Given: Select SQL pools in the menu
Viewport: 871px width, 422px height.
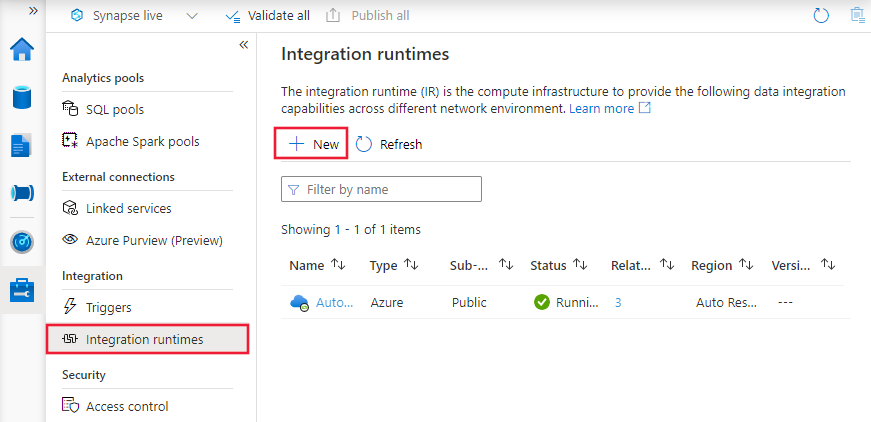Looking at the screenshot, I should [114, 108].
